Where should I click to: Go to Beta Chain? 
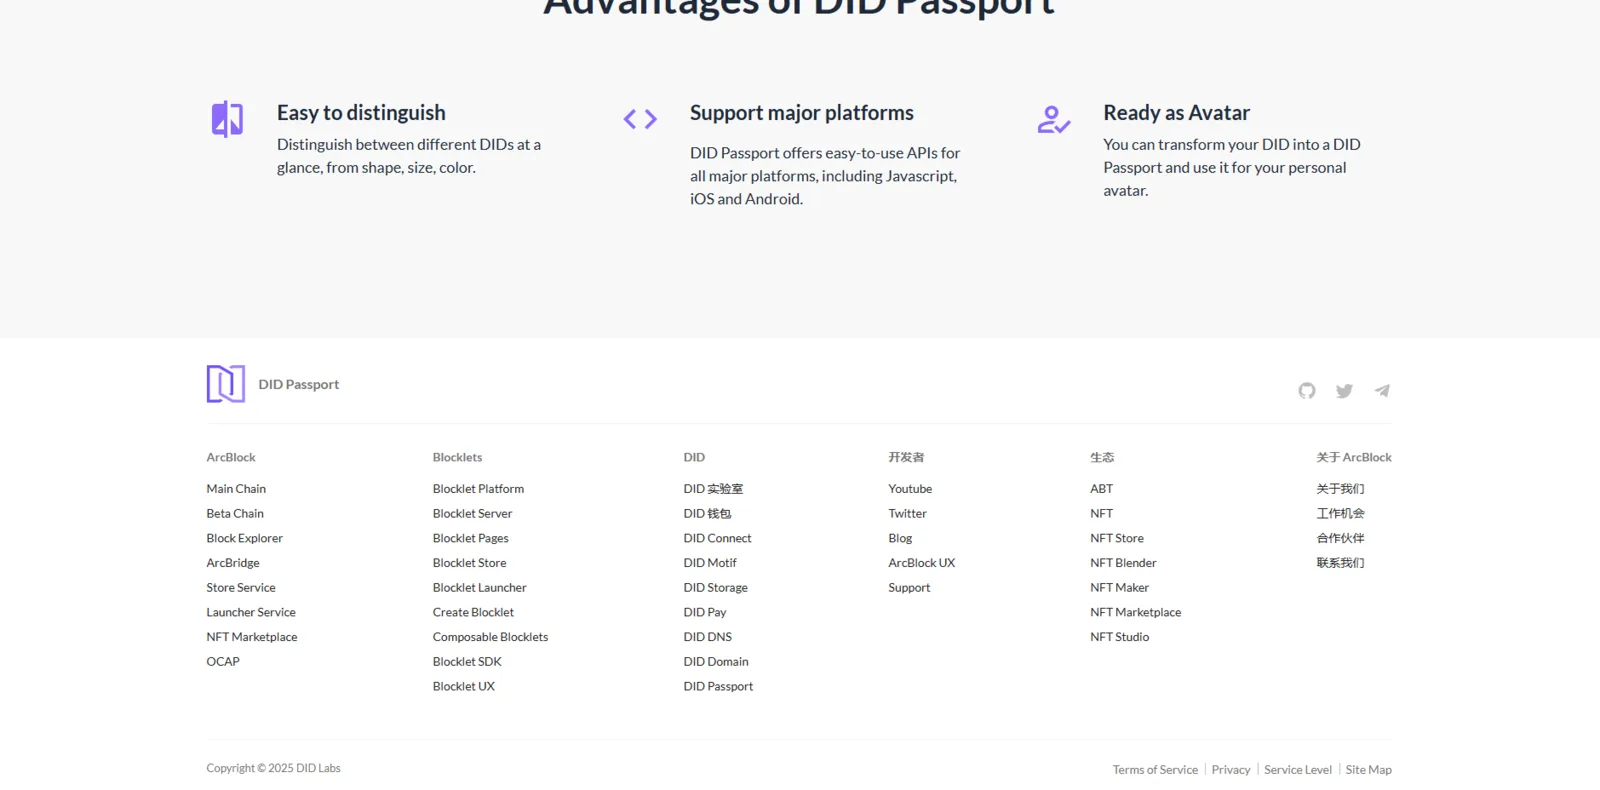235,514
